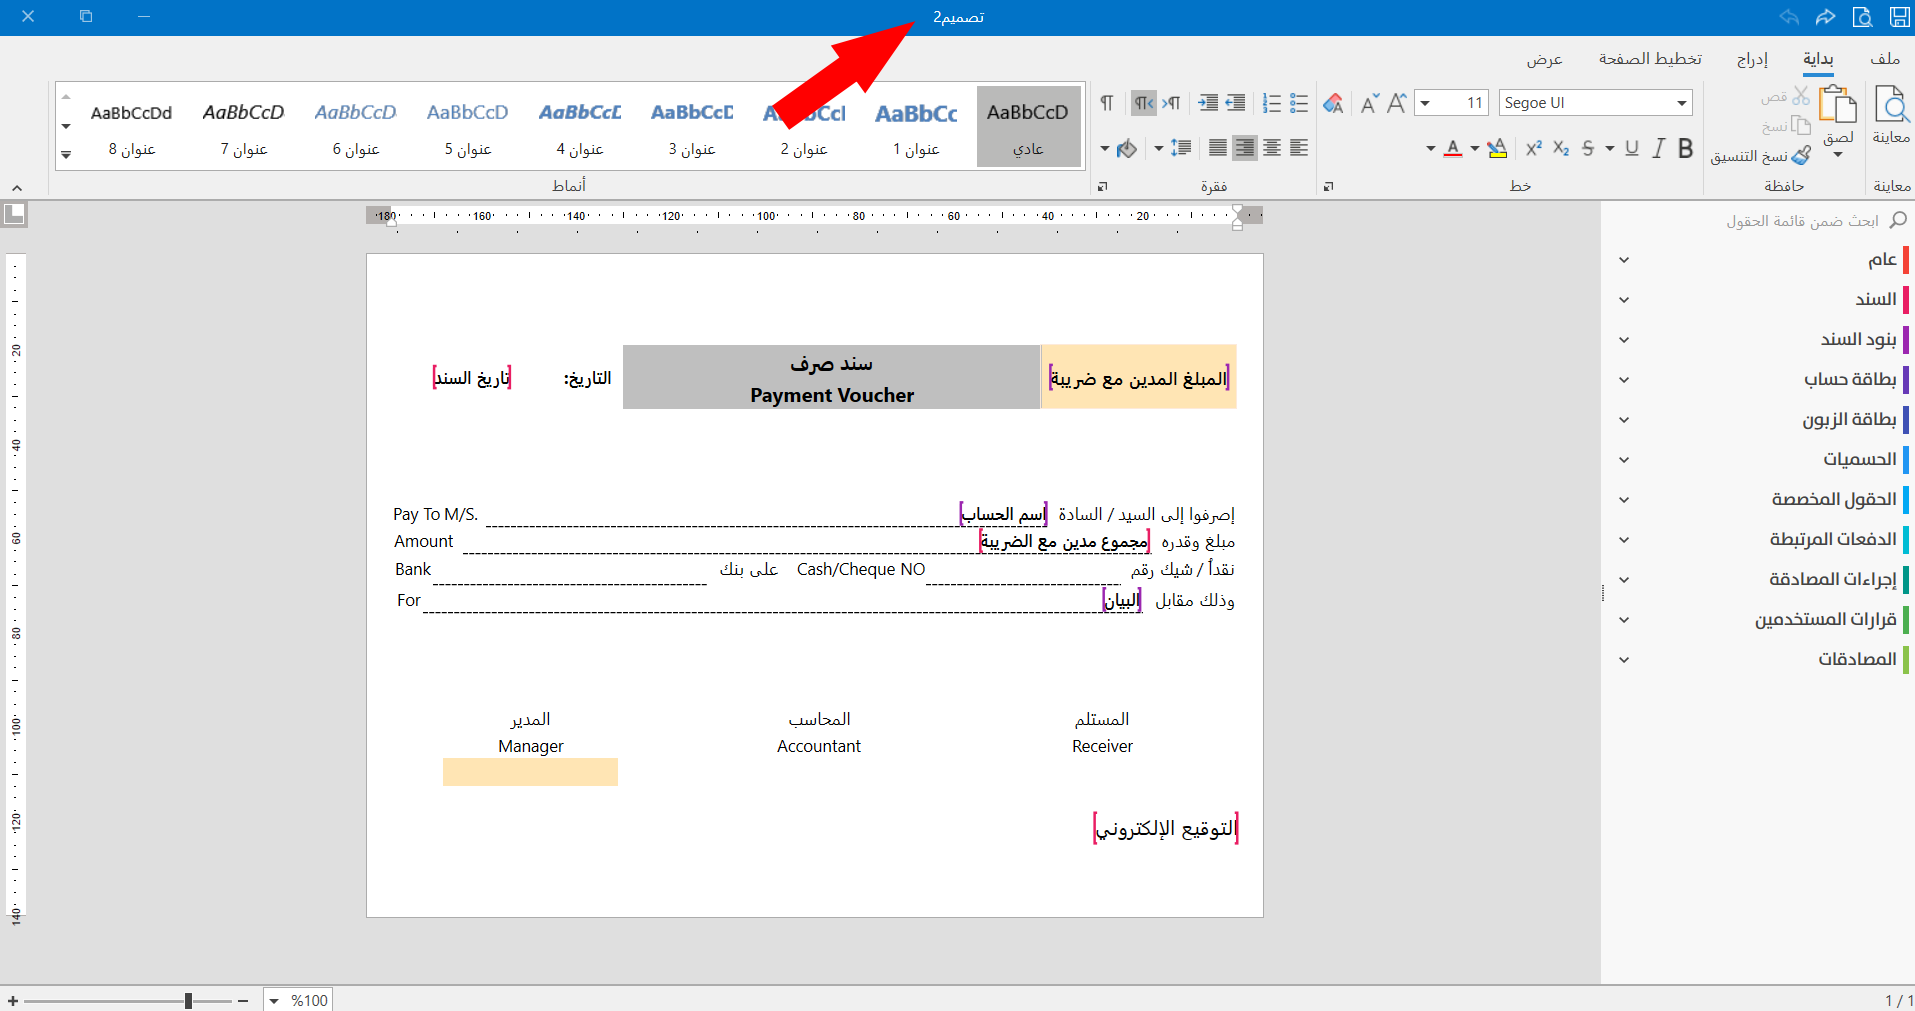Toggle superscript X² formatting

point(1533,147)
